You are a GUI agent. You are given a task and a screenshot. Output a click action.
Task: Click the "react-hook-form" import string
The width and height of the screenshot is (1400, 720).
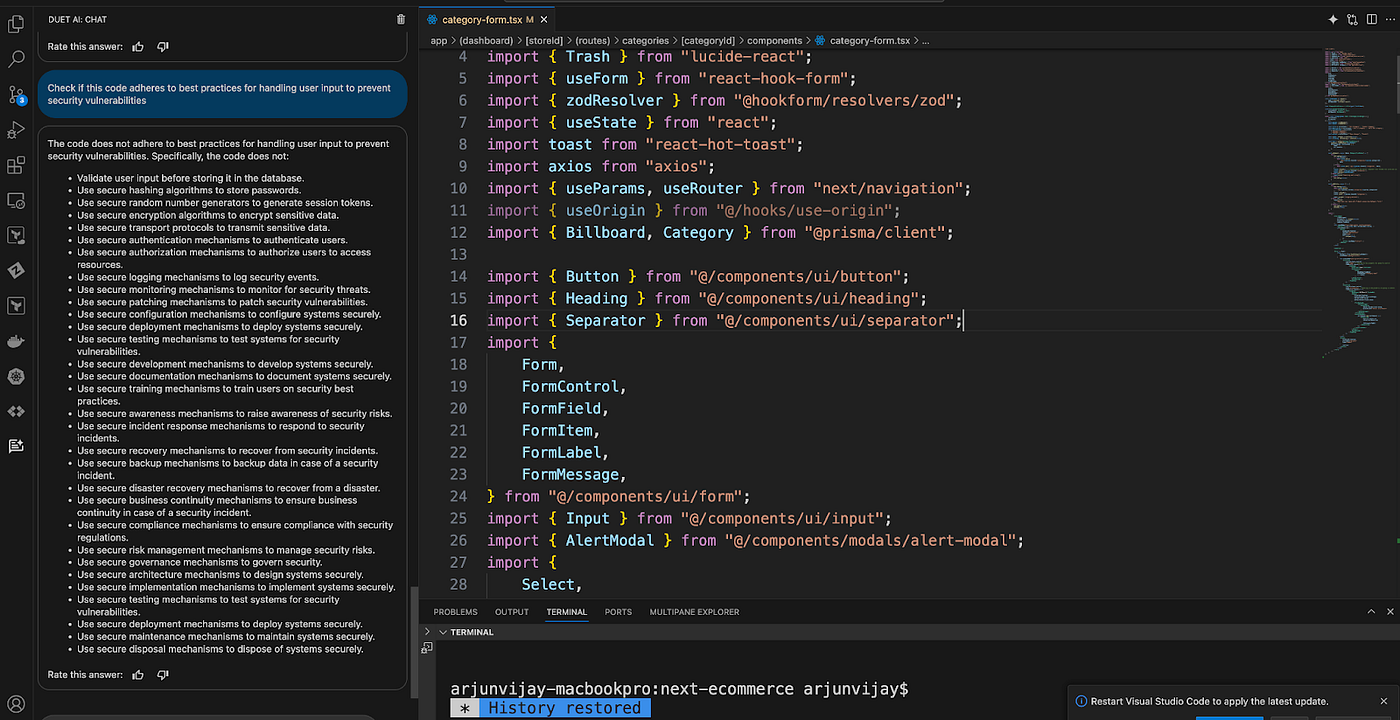[778, 78]
